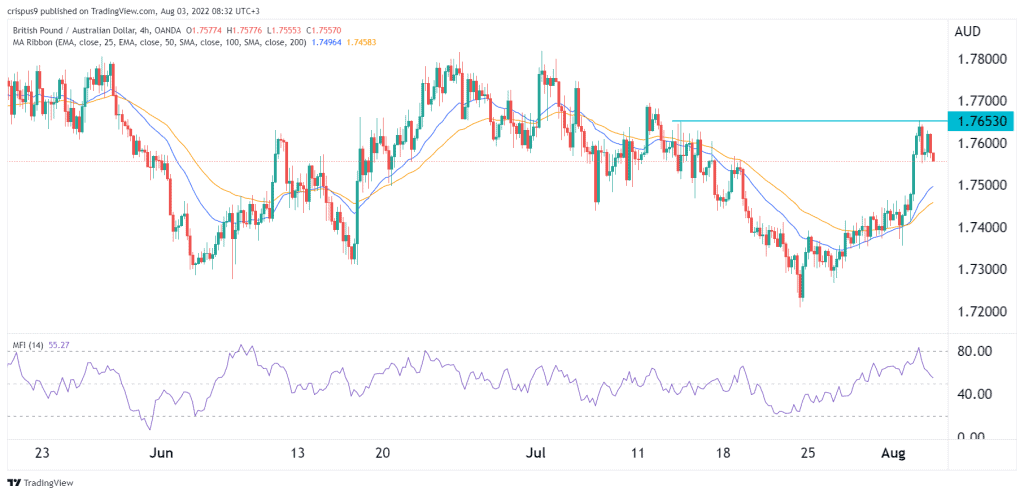Click the 13 date label on time axis
1024x495 pixels.
click(x=298, y=453)
